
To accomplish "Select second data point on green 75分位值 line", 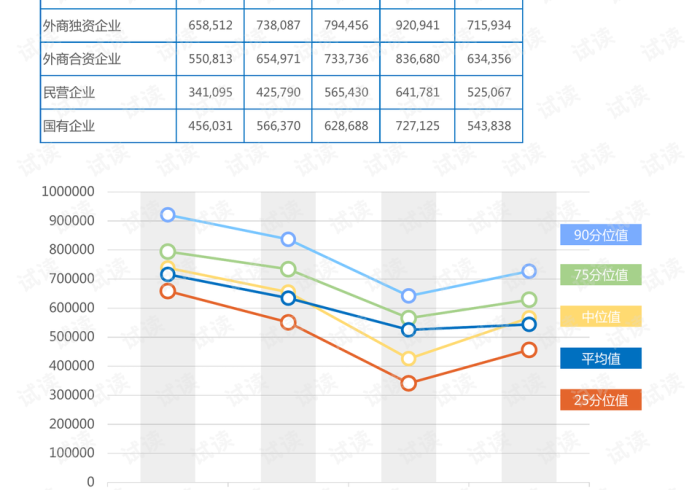I will click(x=288, y=269).
